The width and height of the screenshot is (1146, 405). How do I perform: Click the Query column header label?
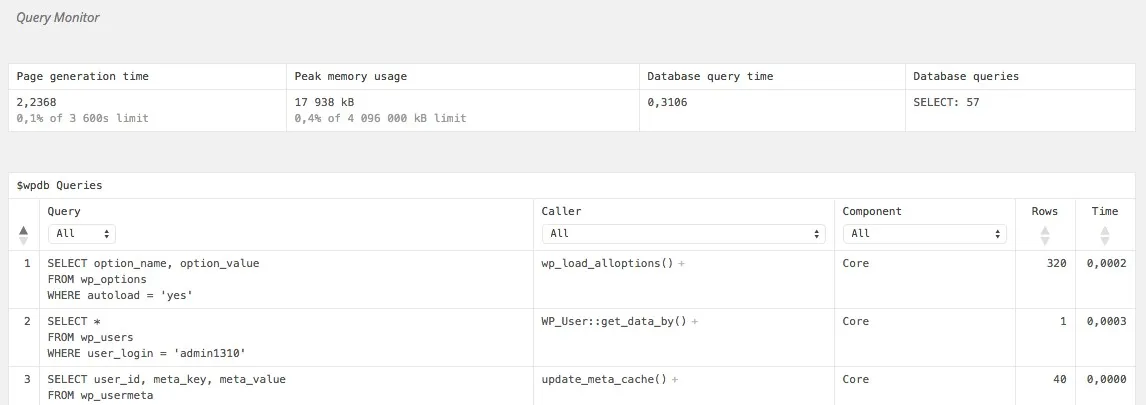click(x=64, y=211)
